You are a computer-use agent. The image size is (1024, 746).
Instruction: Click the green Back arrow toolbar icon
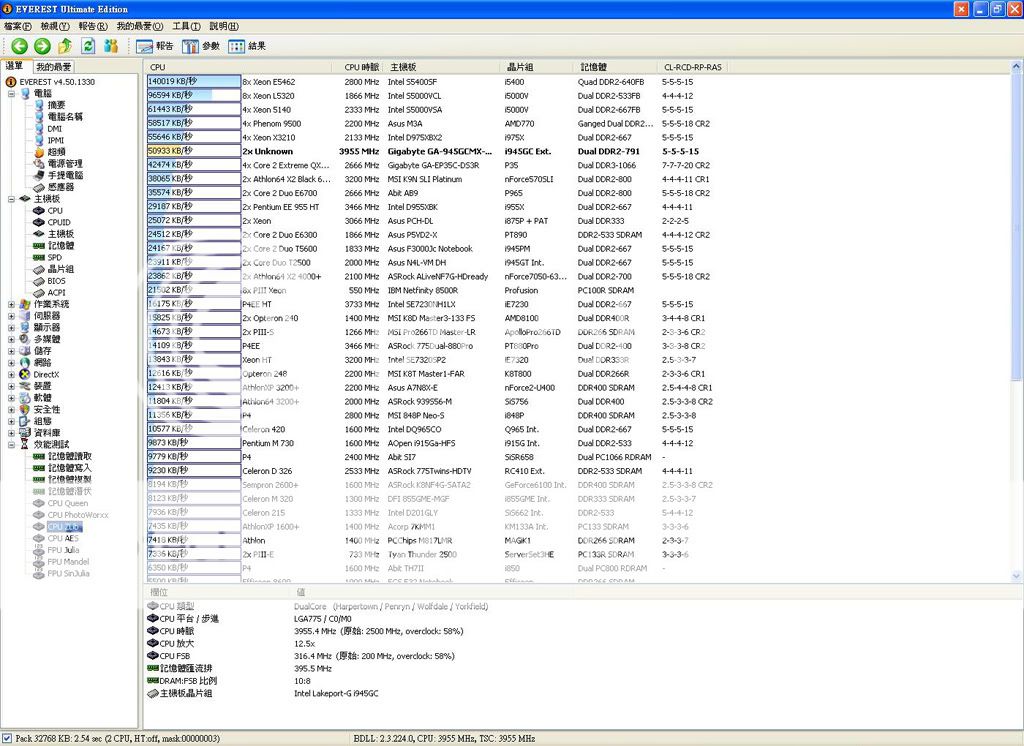(x=19, y=46)
